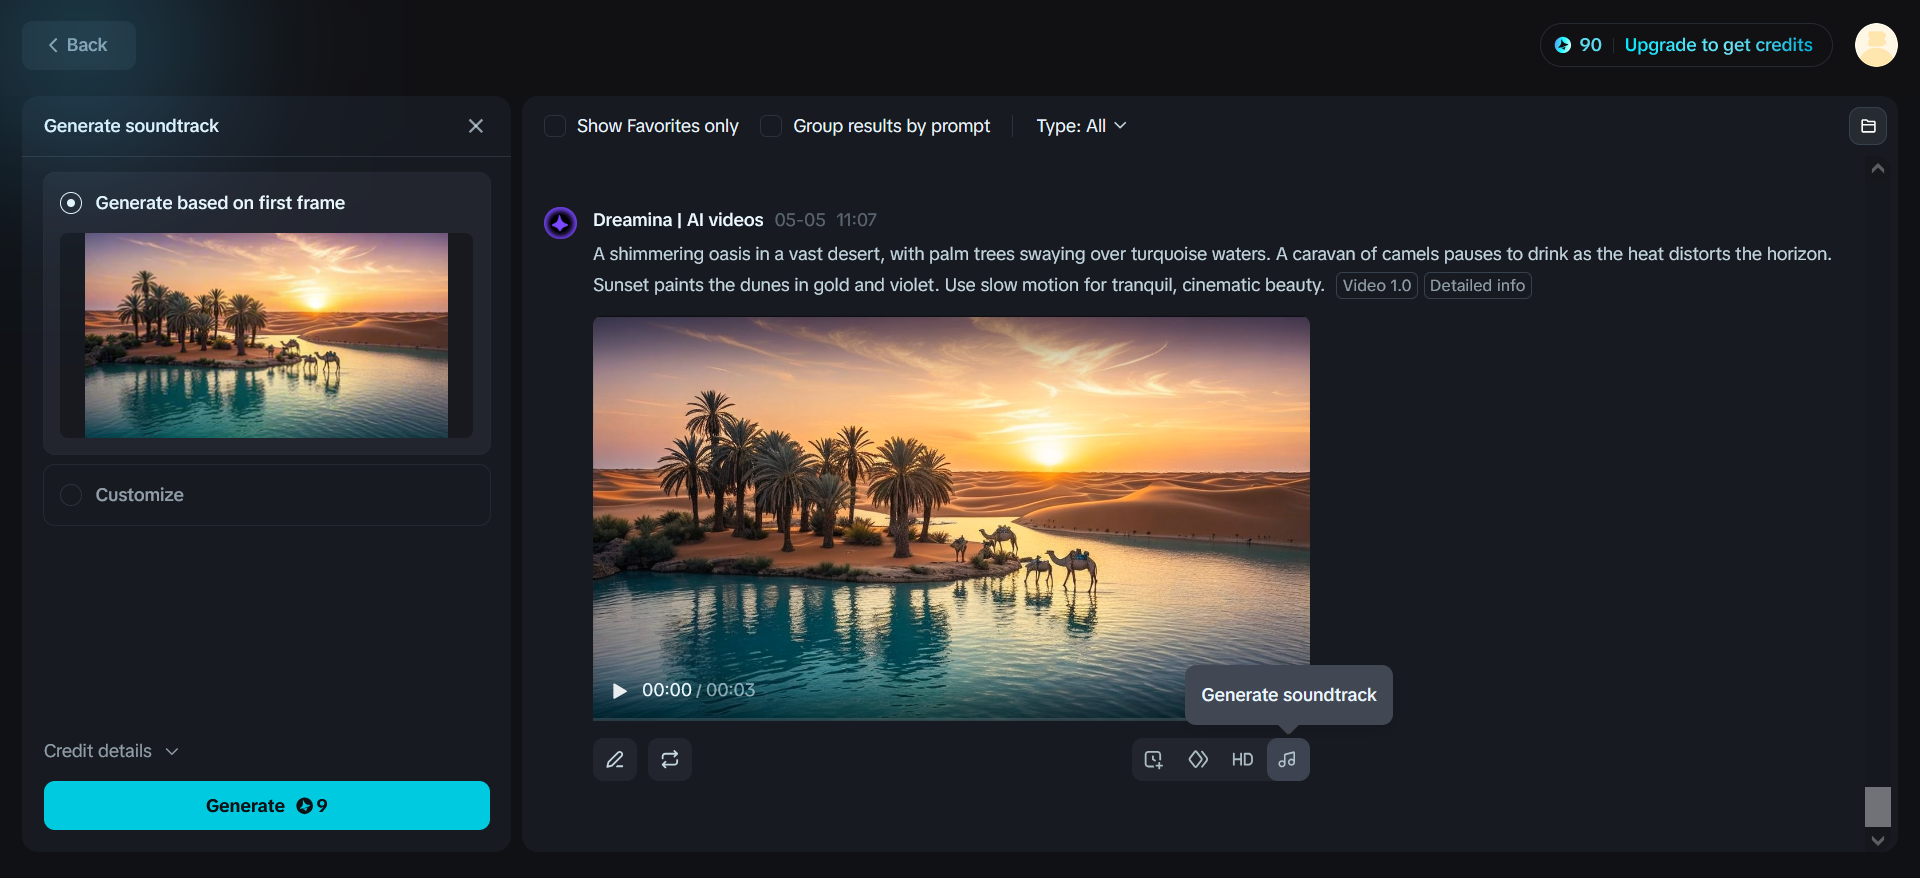Open Detailed info for the video

coord(1477,286)
